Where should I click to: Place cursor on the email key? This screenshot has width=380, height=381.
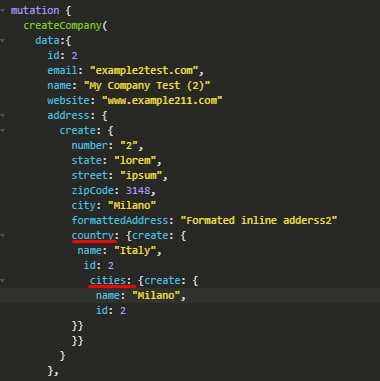pyautogui.click(x=62, y=70)
